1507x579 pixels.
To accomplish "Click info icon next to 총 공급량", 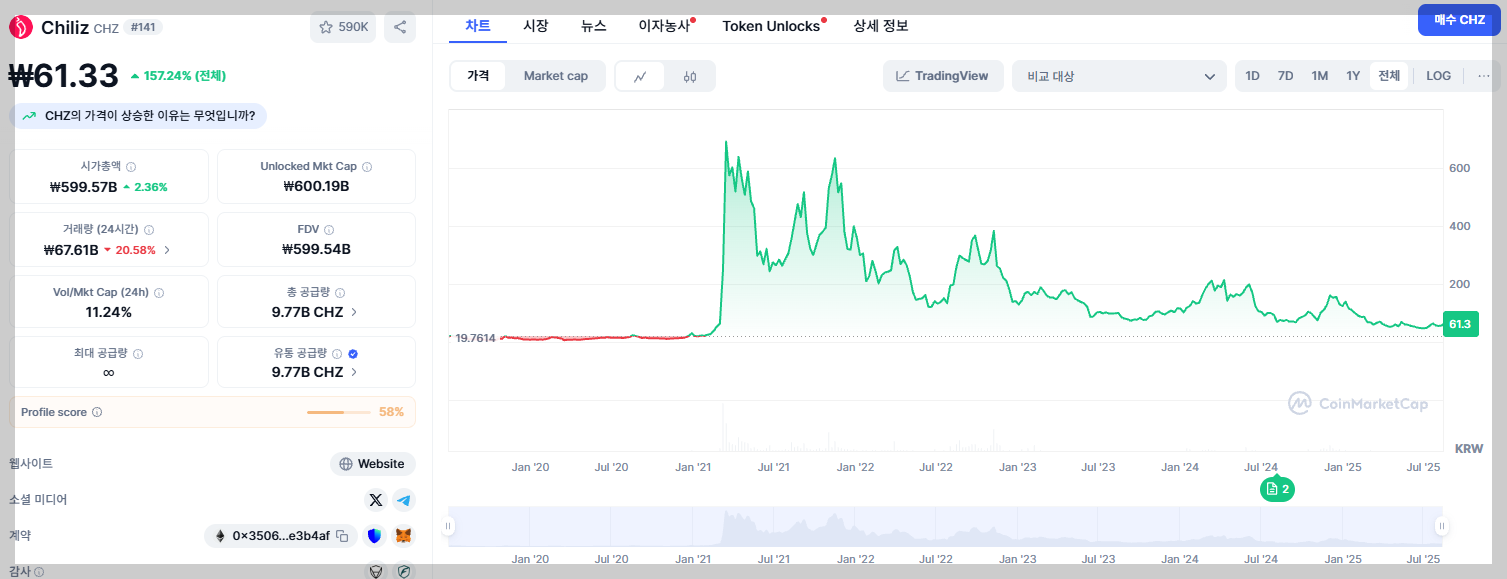I will click(x=340, y=293).
